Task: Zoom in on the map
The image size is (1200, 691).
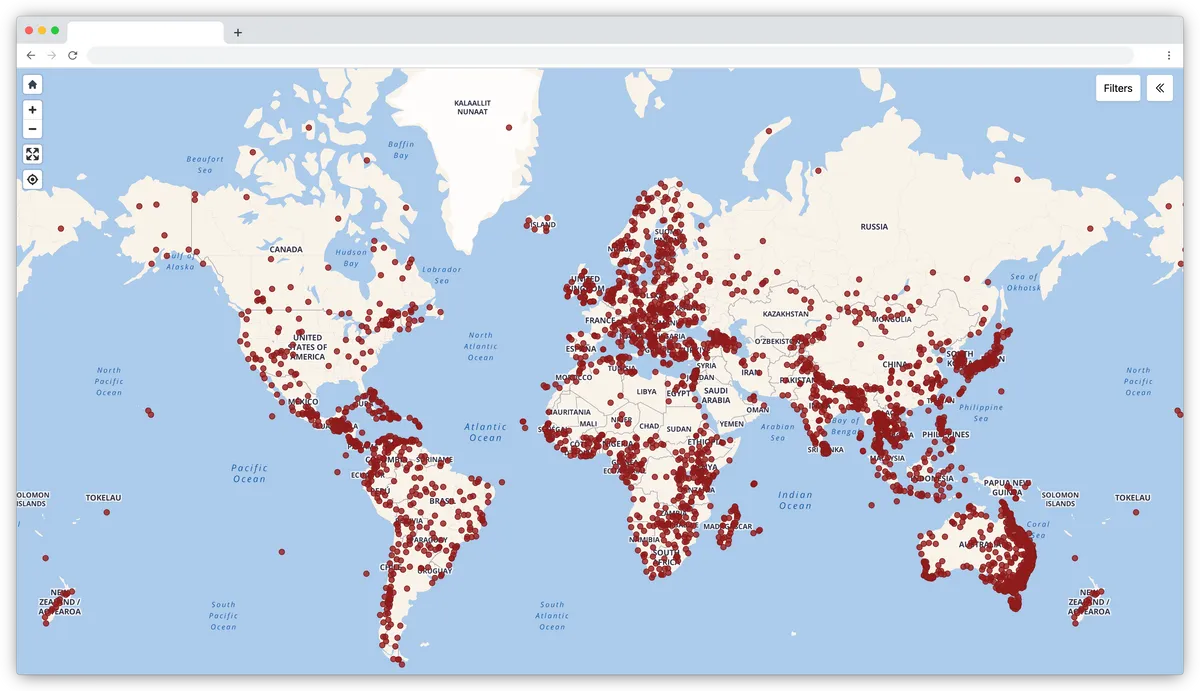Action: click(33, 110)
